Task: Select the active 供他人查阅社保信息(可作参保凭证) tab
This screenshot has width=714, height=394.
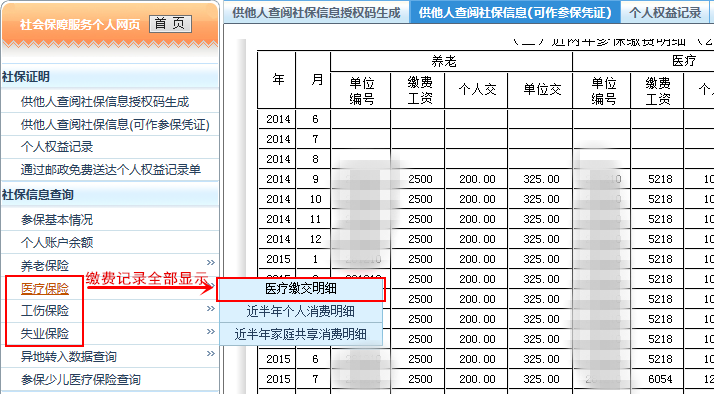Action: pyautogui.click(x=515, y=12)
